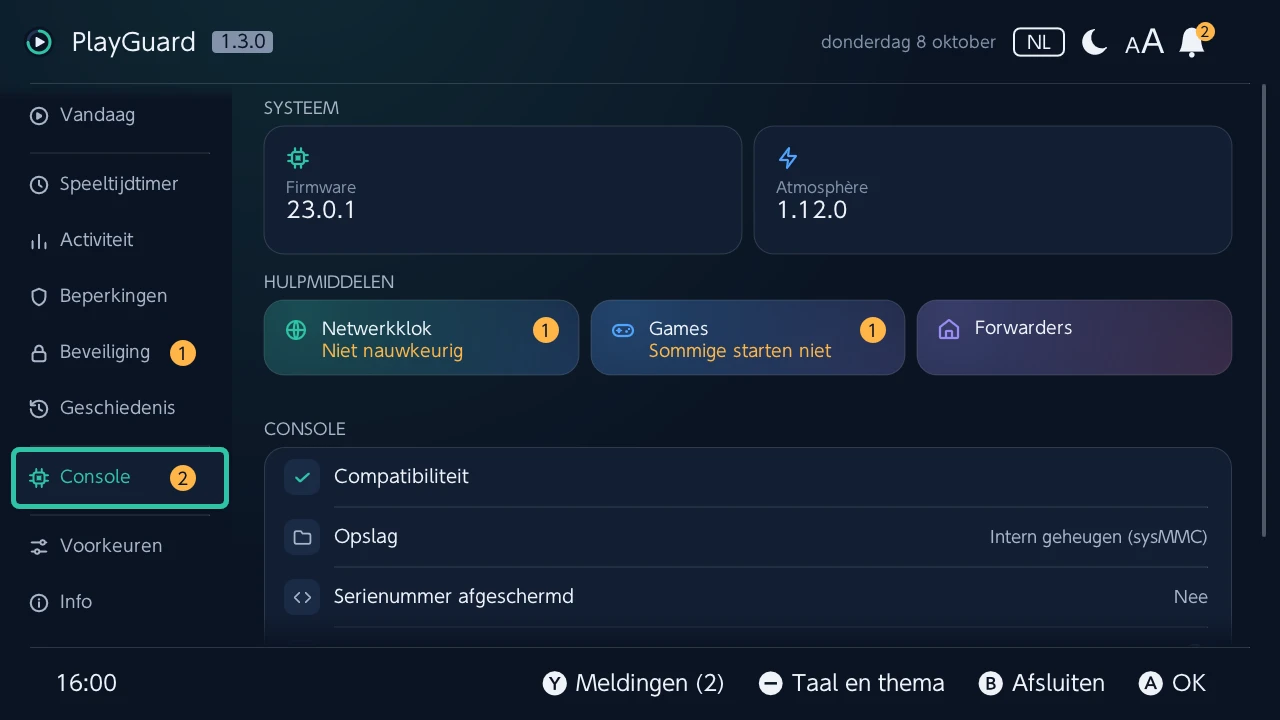This screenshot has height=720, width=1280.
Task: Change text size with AA icon
Action: click(x=1144, y=42)
